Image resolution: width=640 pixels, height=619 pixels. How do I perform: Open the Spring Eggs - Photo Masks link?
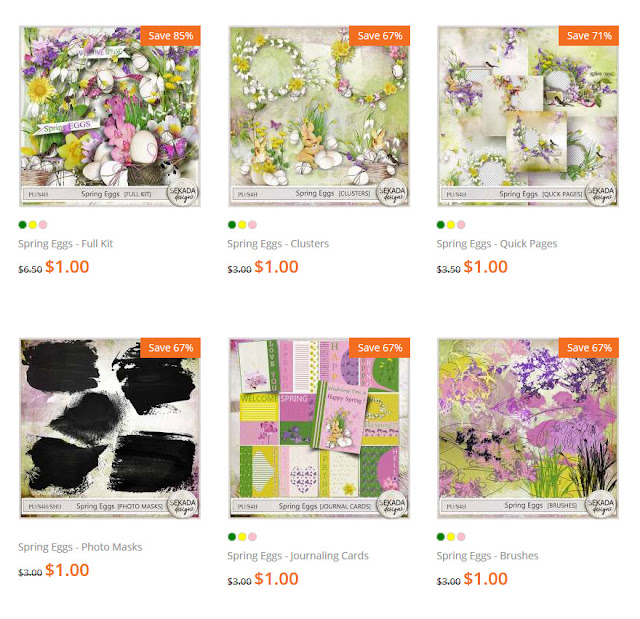80,547
